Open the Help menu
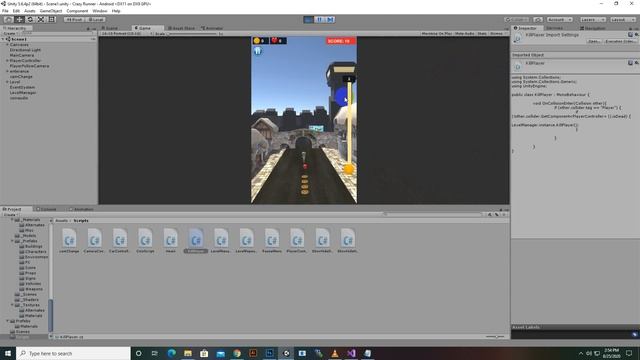 click(x=116, y=11)
